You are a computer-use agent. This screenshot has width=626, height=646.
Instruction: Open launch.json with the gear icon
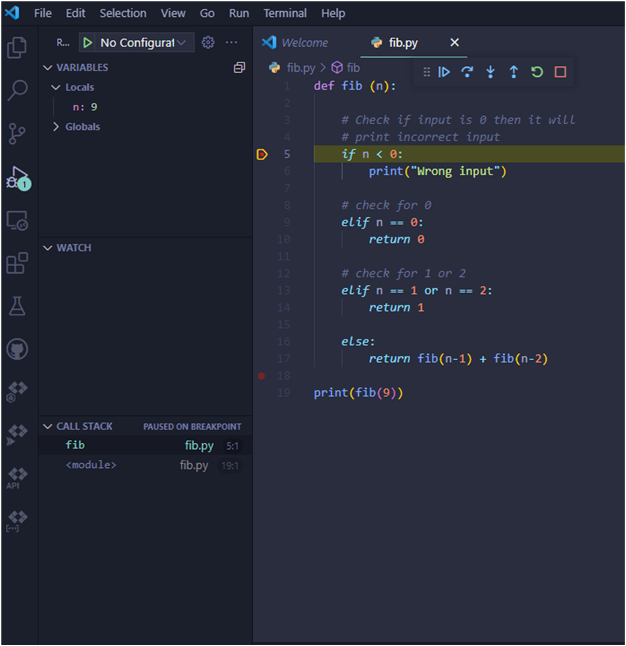coord(208,43)
